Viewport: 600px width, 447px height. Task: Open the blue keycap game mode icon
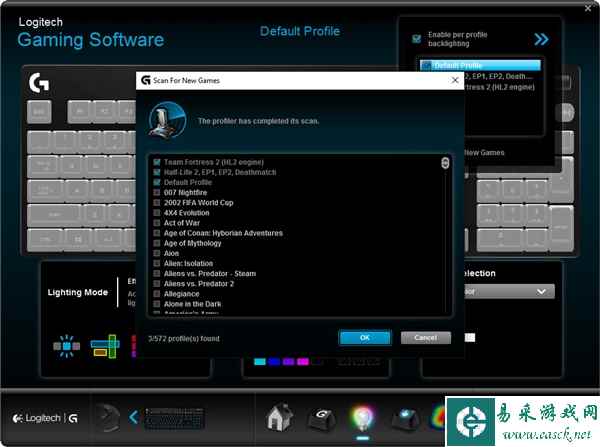coord(406,419)
